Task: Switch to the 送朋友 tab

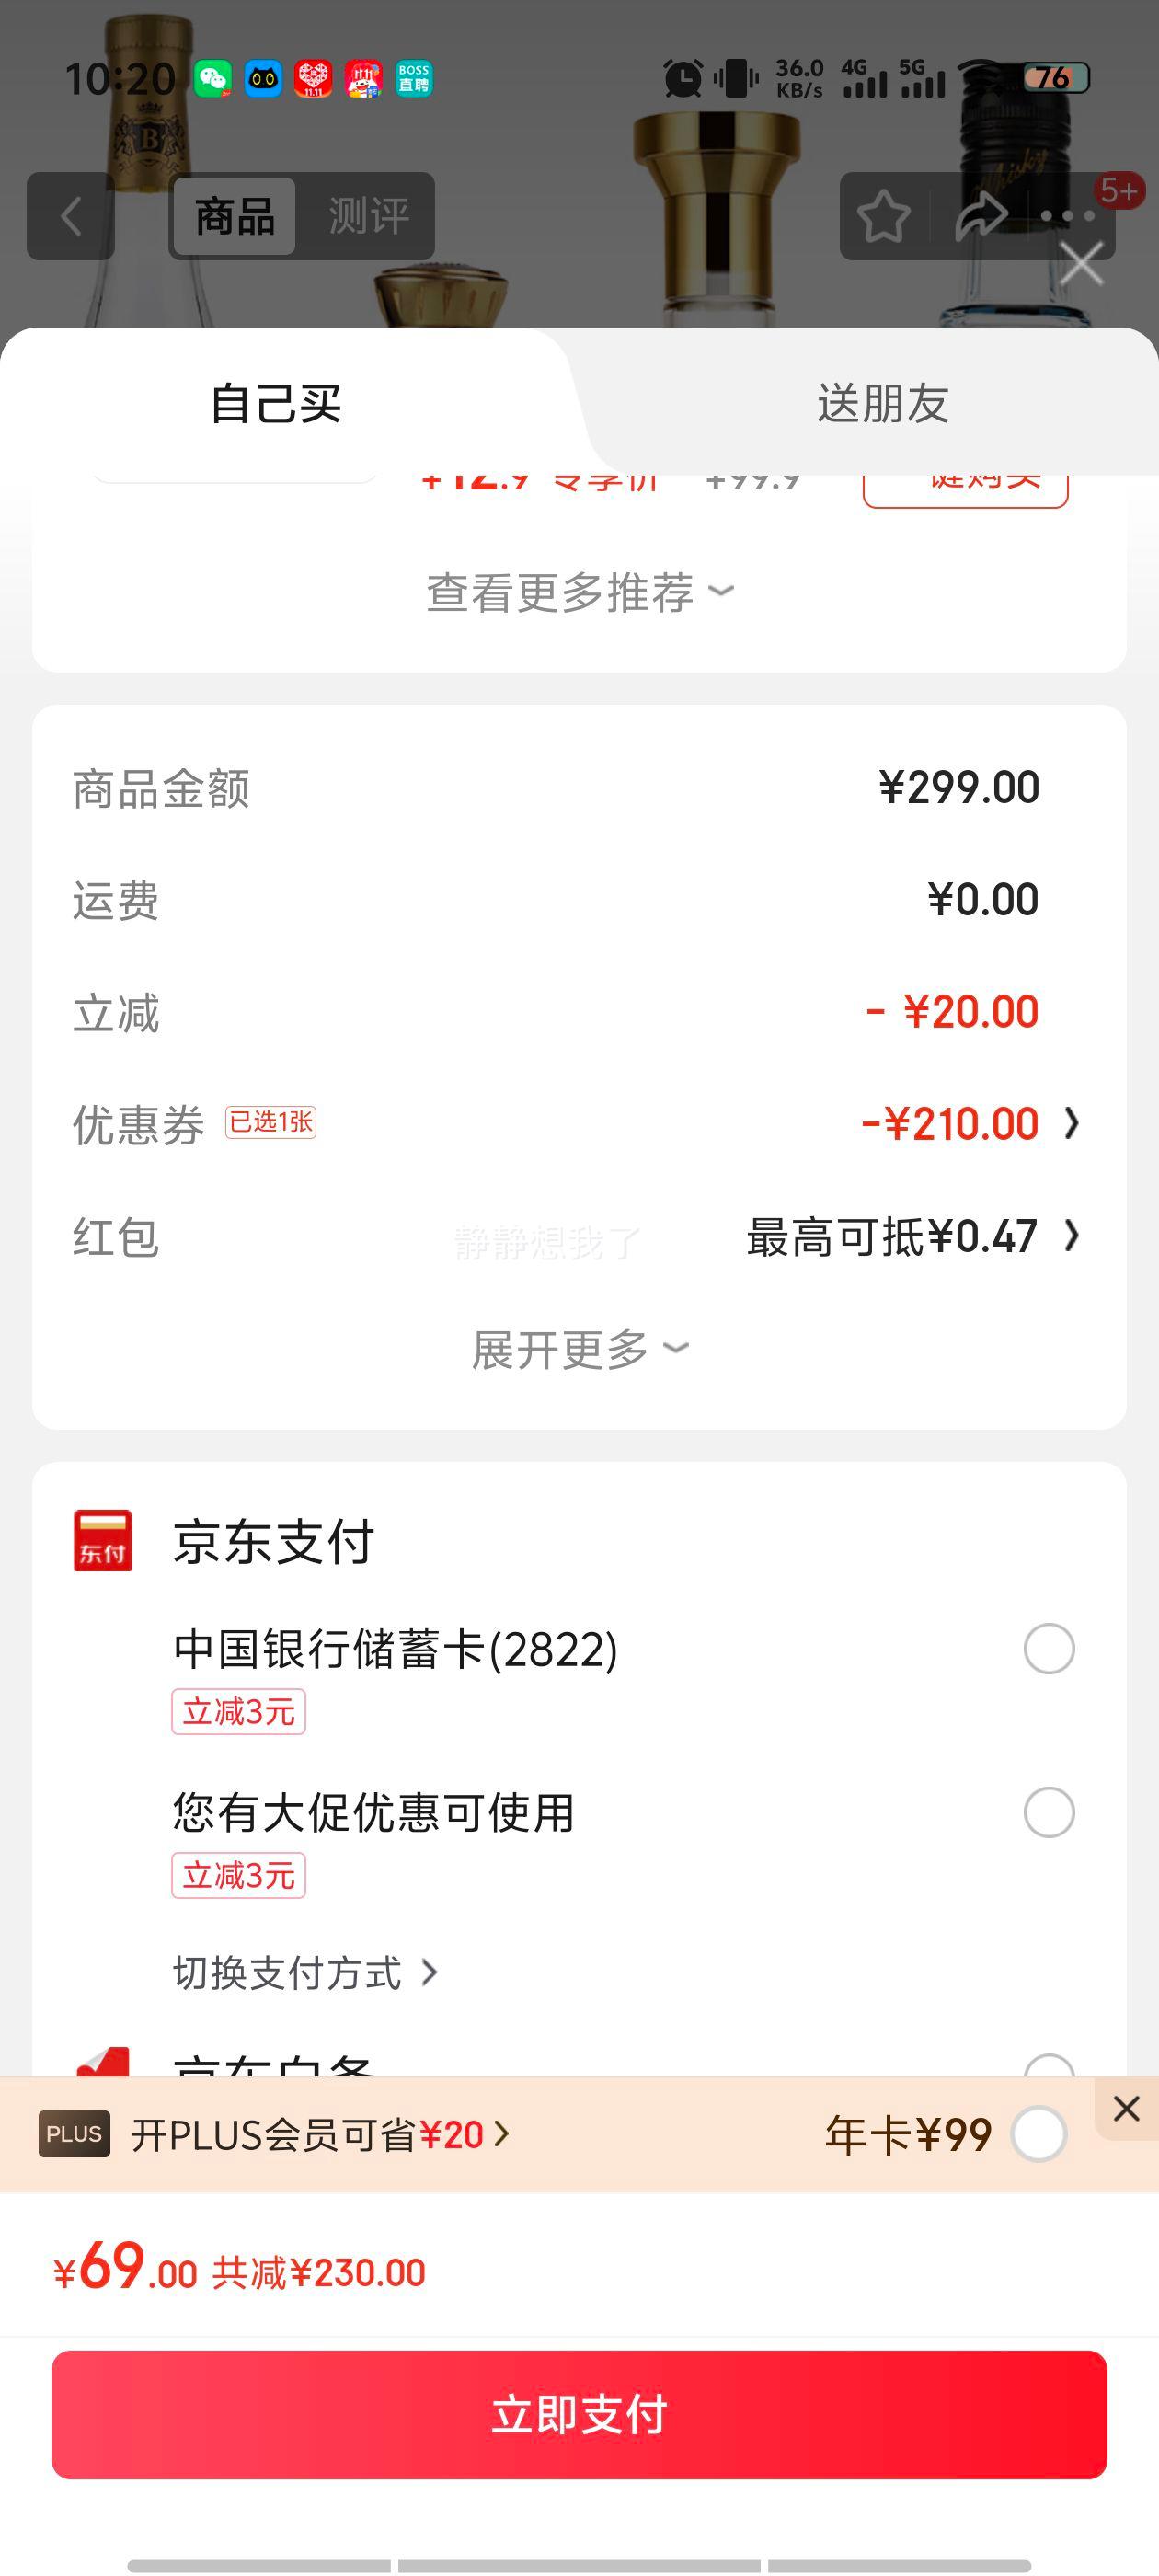Action: [882, 404]
